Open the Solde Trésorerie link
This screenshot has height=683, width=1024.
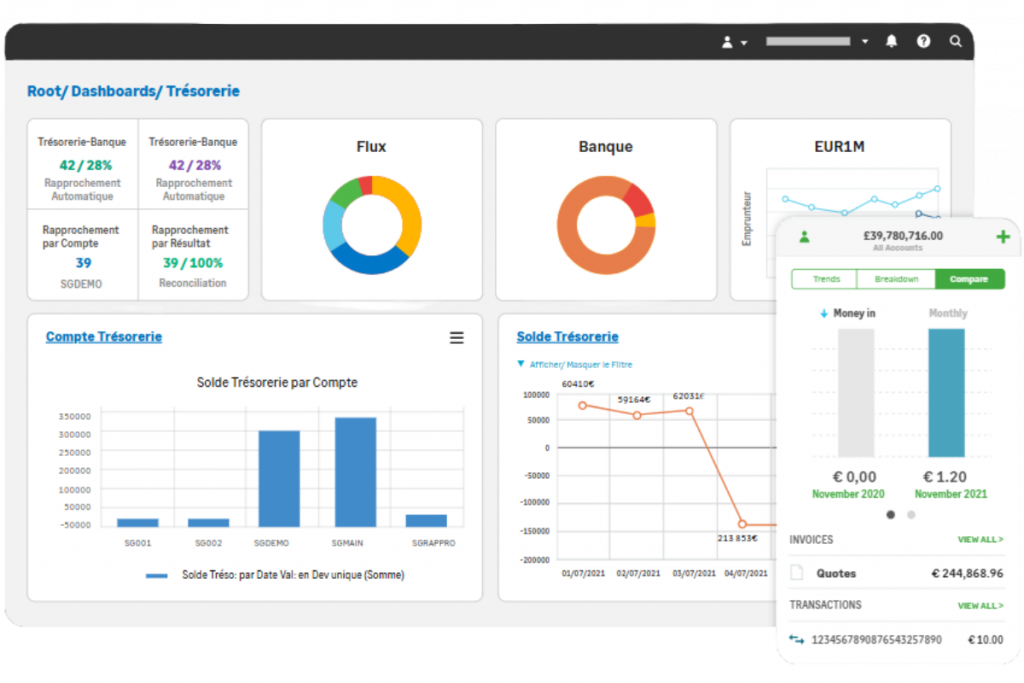coord(567,337)
